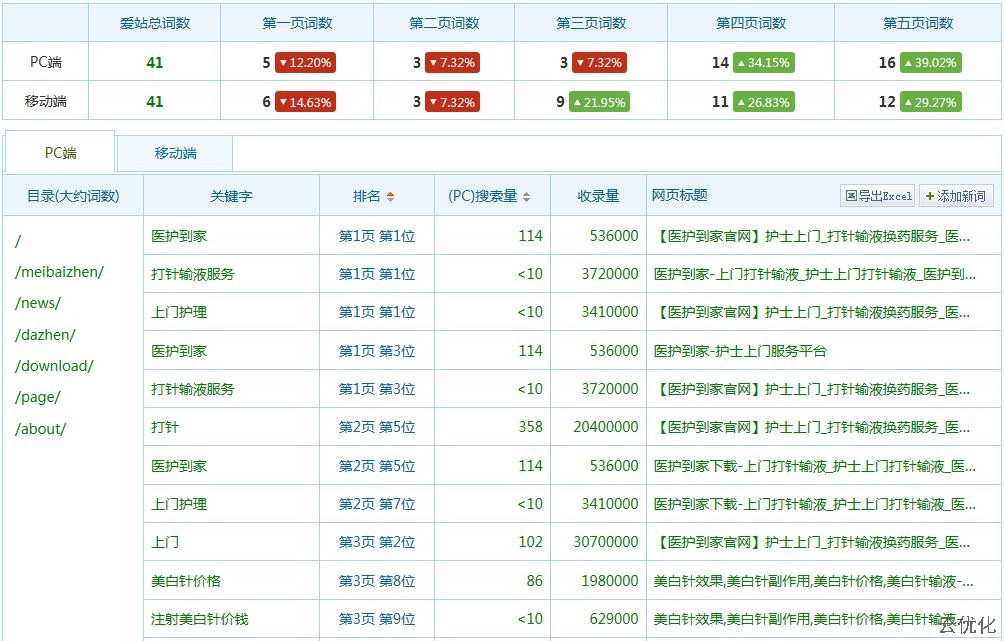1005x641 pixels.
Task: Open the /meibaizhen/ directory
Action: [59, 272]
